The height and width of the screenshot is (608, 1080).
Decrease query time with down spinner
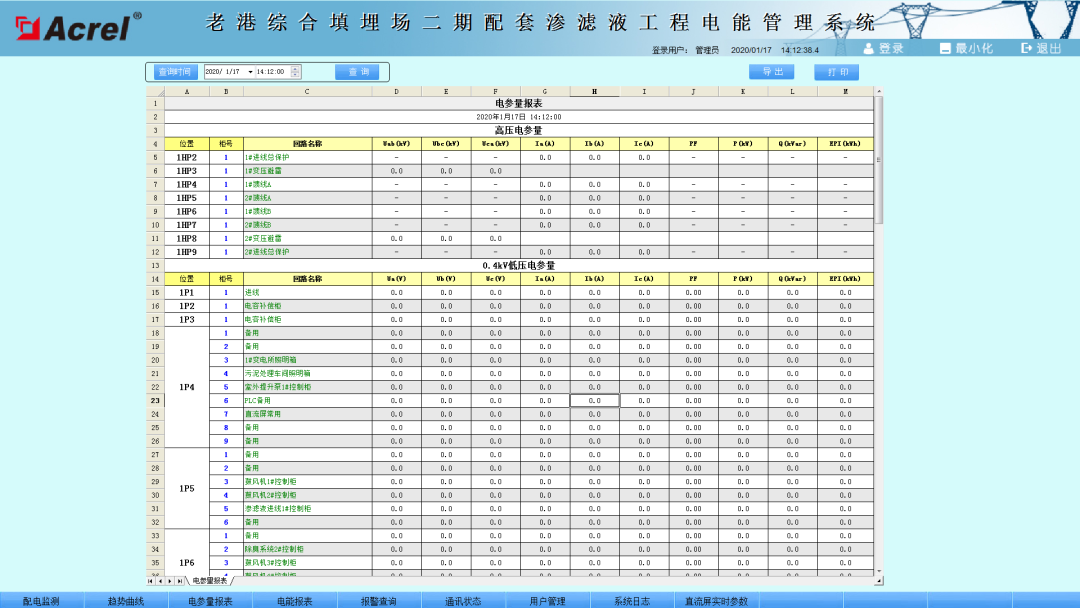coord(295,74)
